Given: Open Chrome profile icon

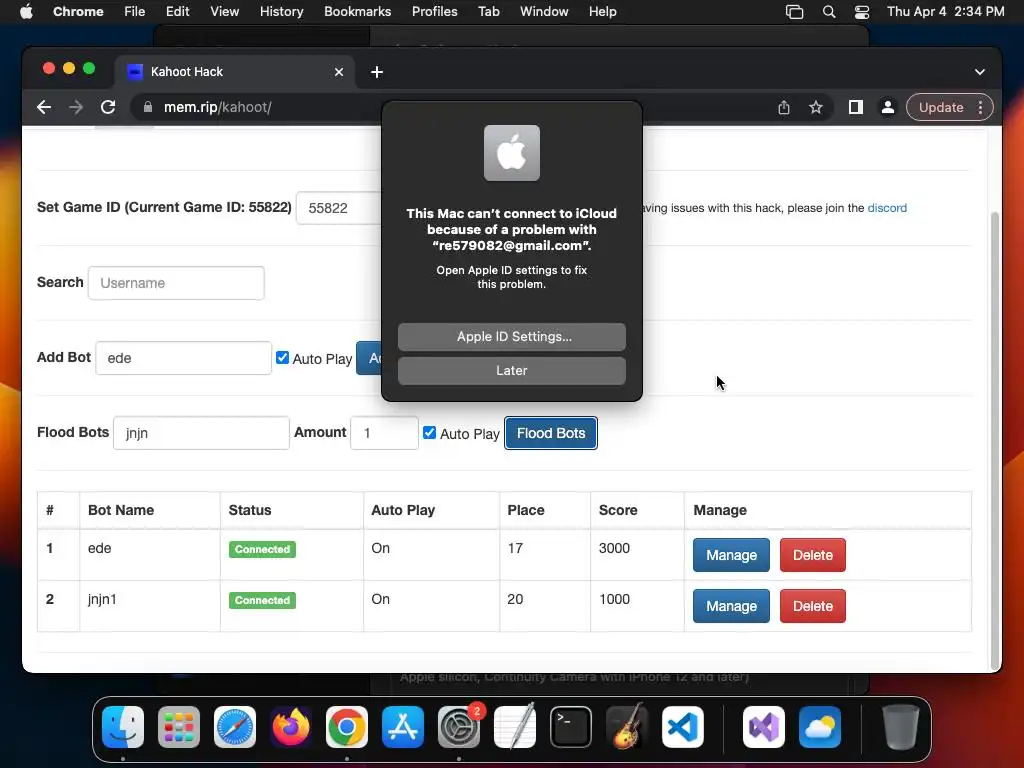Looking at the screenshot, I should point(888,107).
